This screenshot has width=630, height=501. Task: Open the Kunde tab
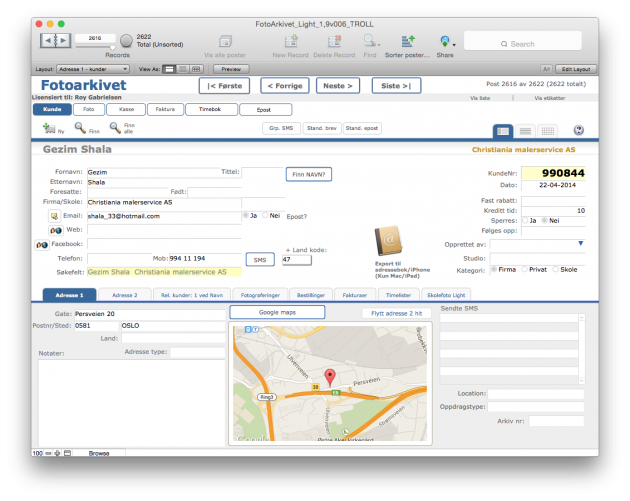(x=52, y=109)
